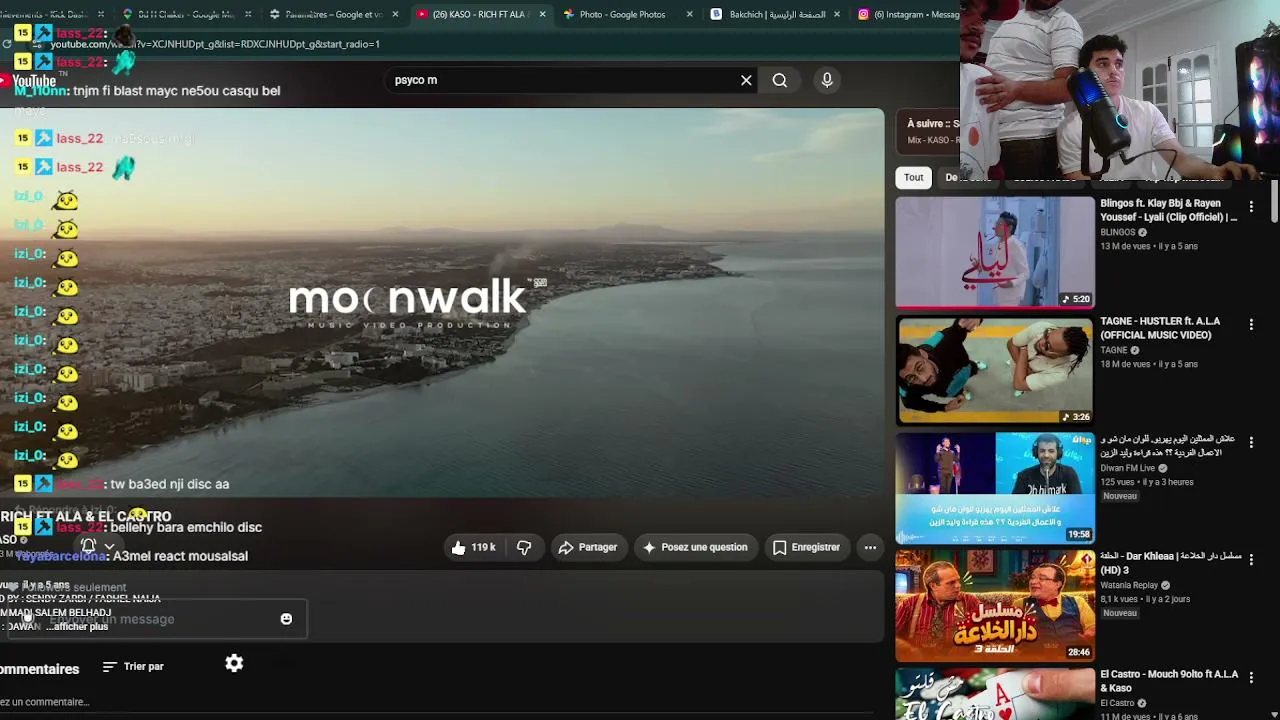Close the Paramètres Google tab

coord(395,14)
